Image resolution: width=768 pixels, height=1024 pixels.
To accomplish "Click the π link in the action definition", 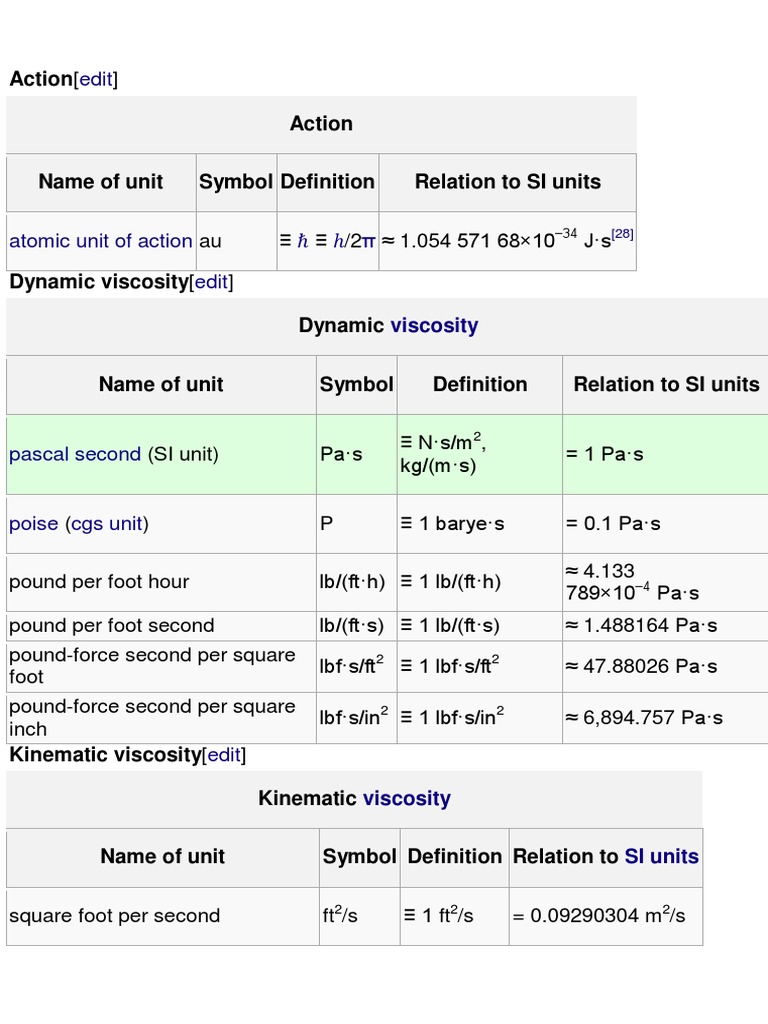I will click(x=368, y=241).
